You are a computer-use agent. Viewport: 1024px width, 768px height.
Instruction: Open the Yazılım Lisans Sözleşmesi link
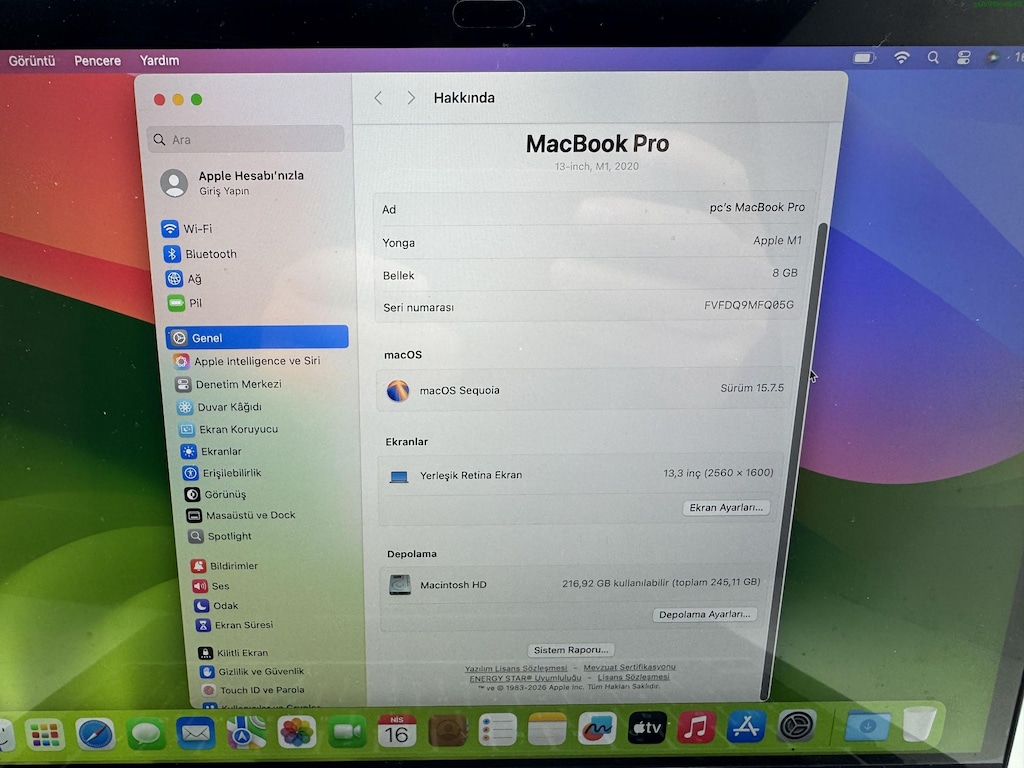point(516,669)
